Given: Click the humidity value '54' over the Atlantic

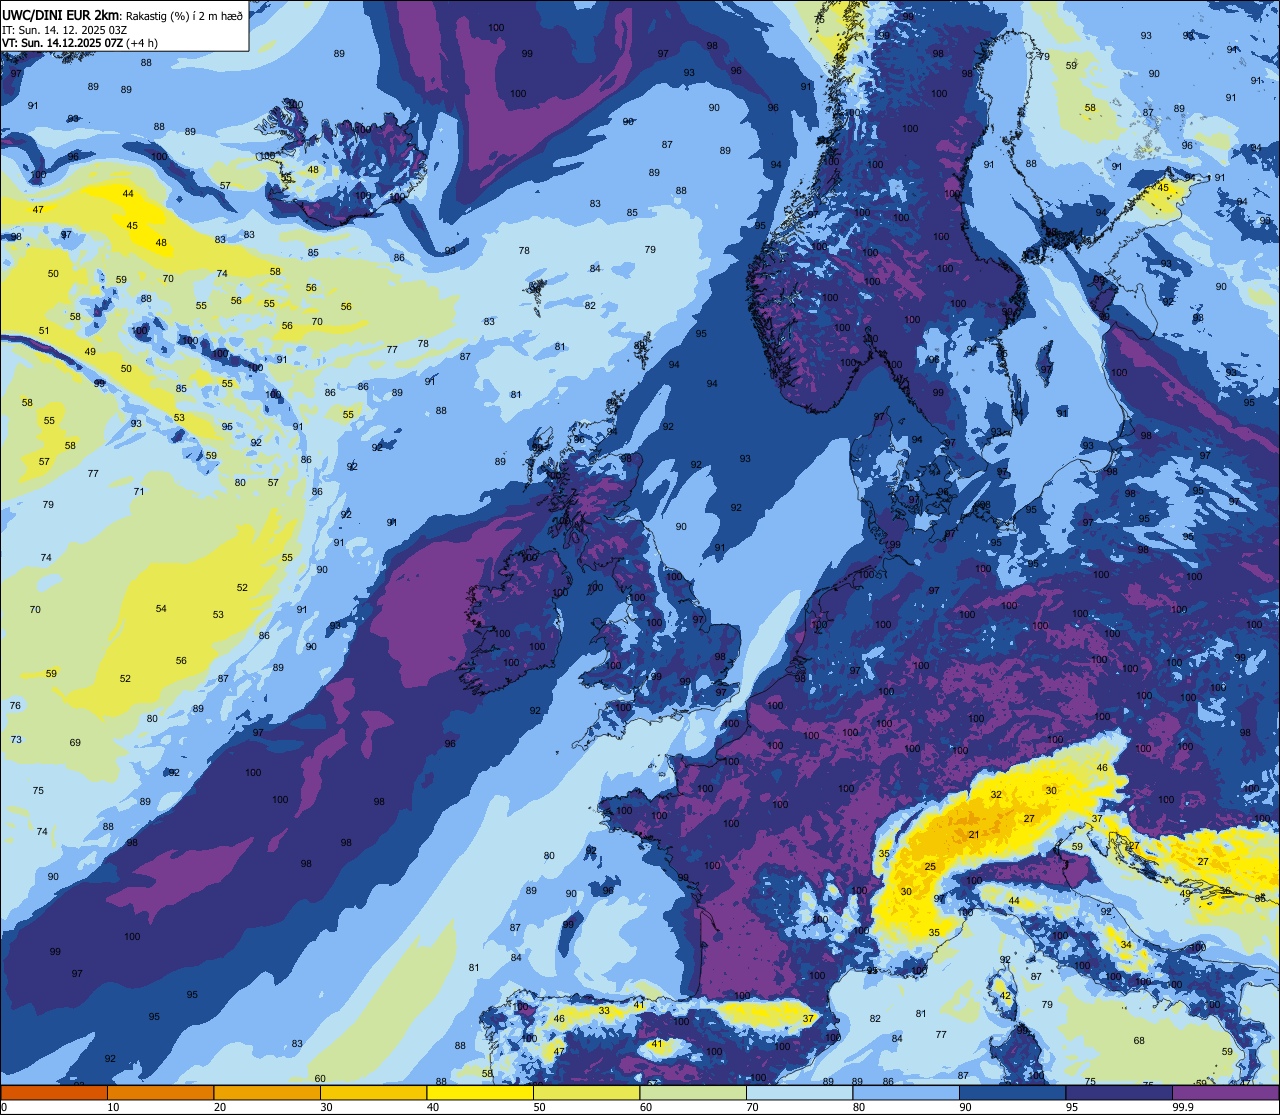Looking at the screenshot, I should [161, 608].
